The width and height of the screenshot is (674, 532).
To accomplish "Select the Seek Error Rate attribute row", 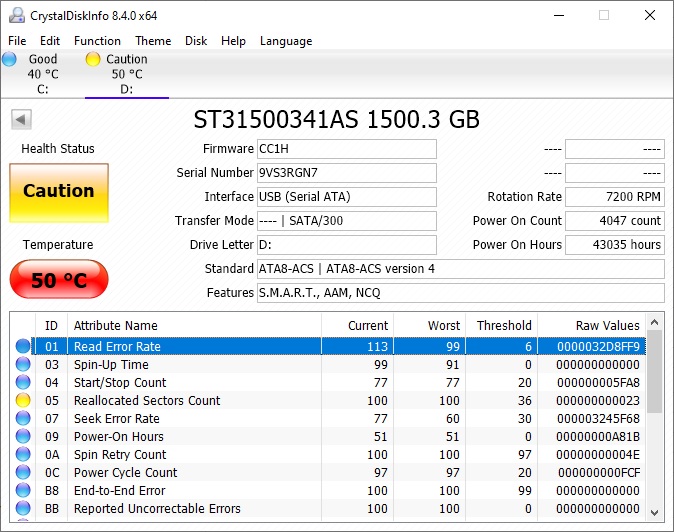I will click(328, 419).
